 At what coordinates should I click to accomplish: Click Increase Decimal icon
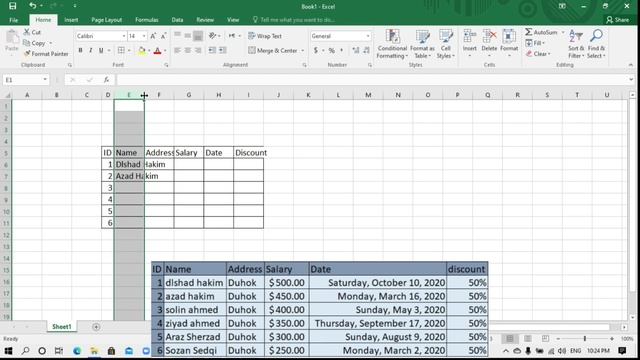(356, 50)
